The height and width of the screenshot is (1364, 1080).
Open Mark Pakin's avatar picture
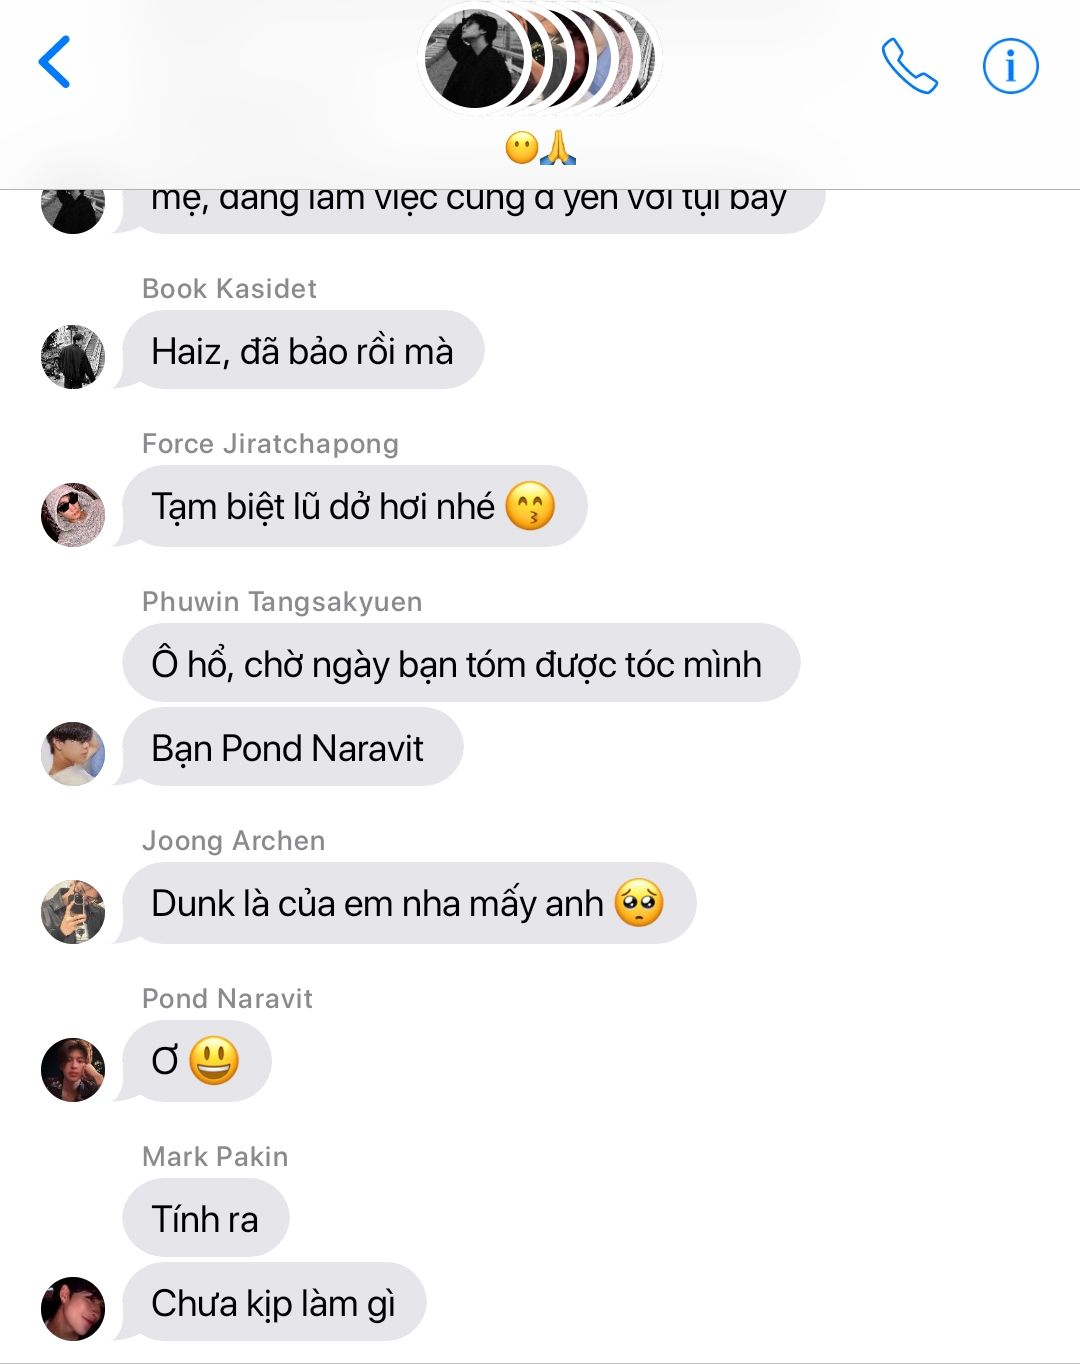point(73,1309)
